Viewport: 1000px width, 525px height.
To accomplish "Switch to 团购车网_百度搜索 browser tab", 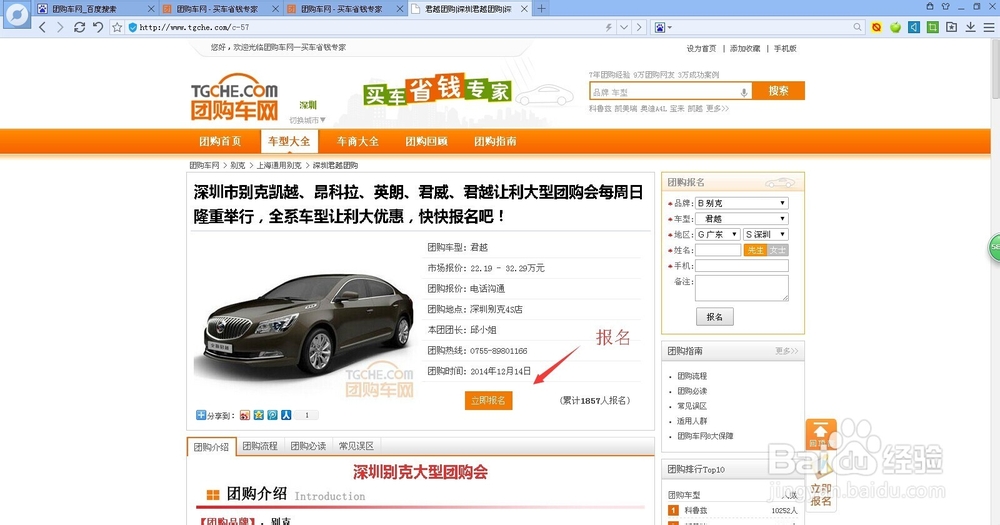I will [95, 8].
